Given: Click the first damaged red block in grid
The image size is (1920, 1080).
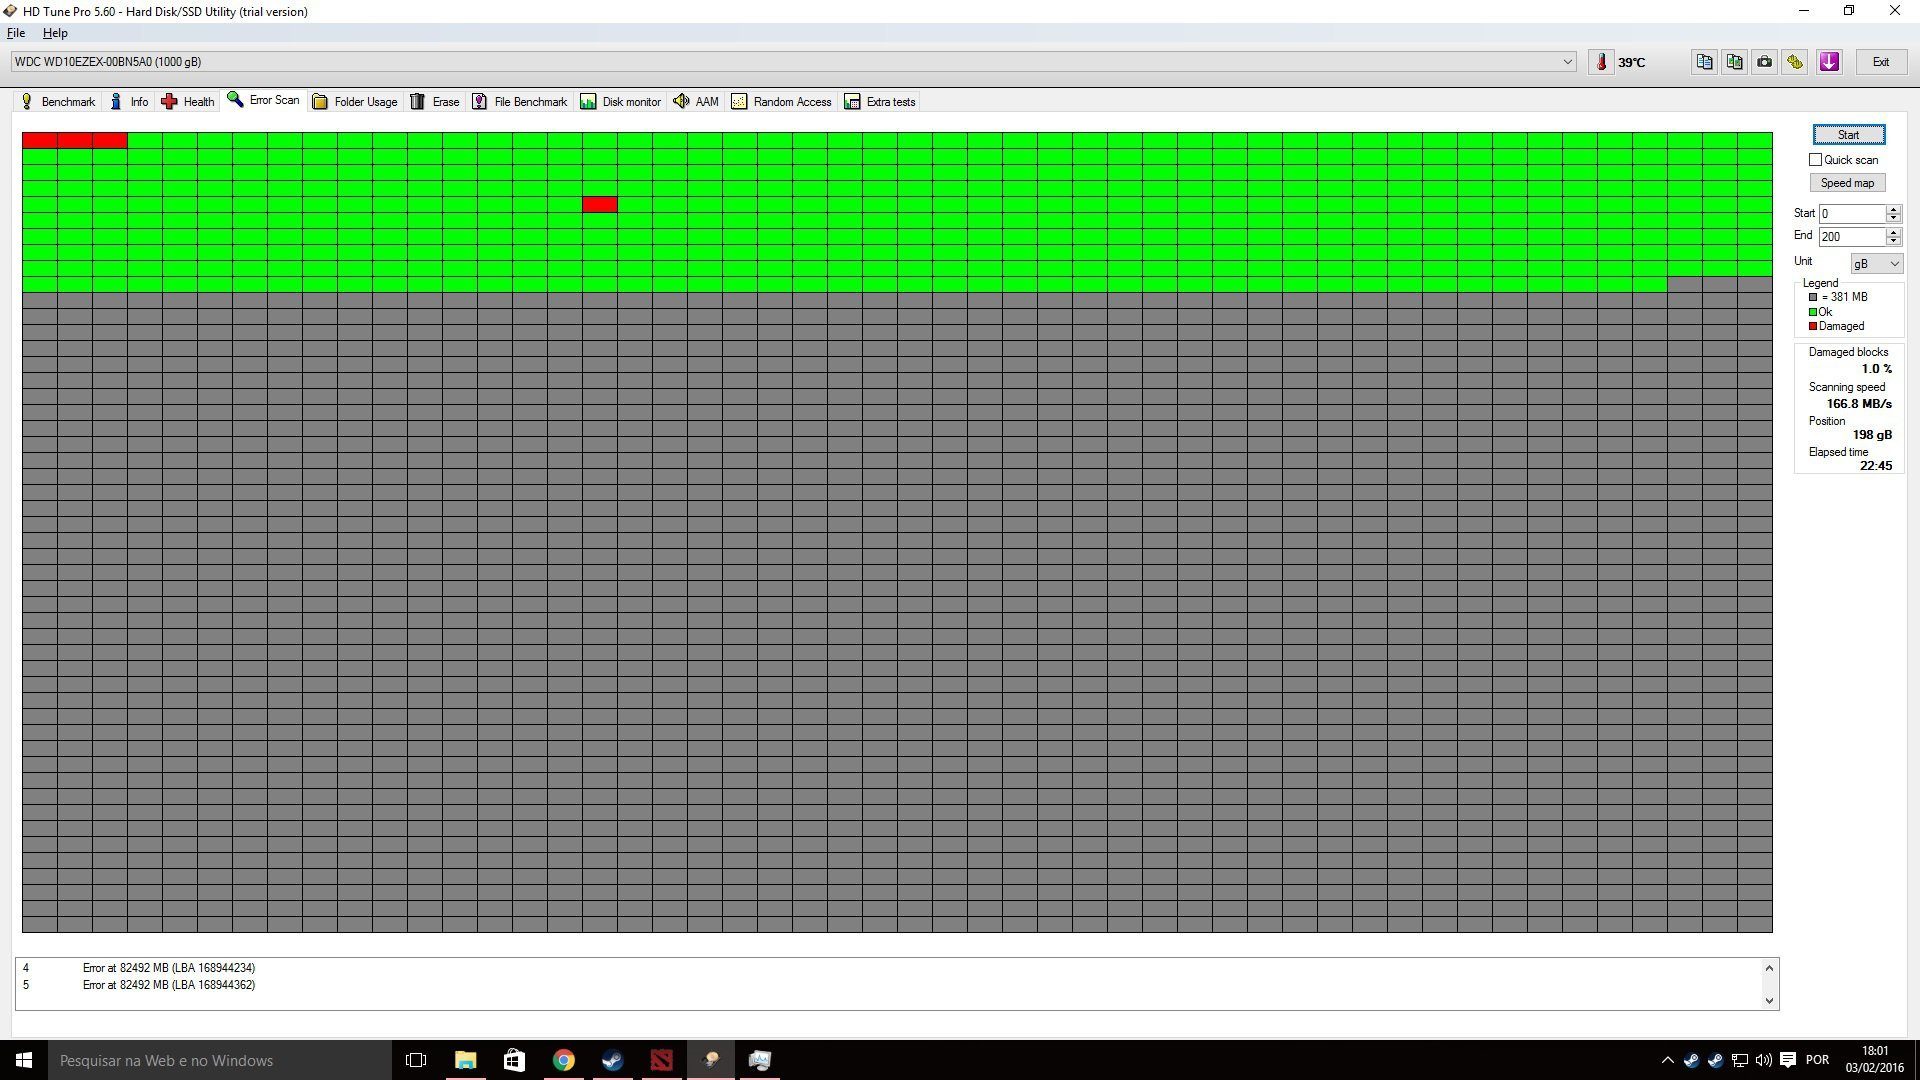Looking at the screenshot, I should point(40,140).
